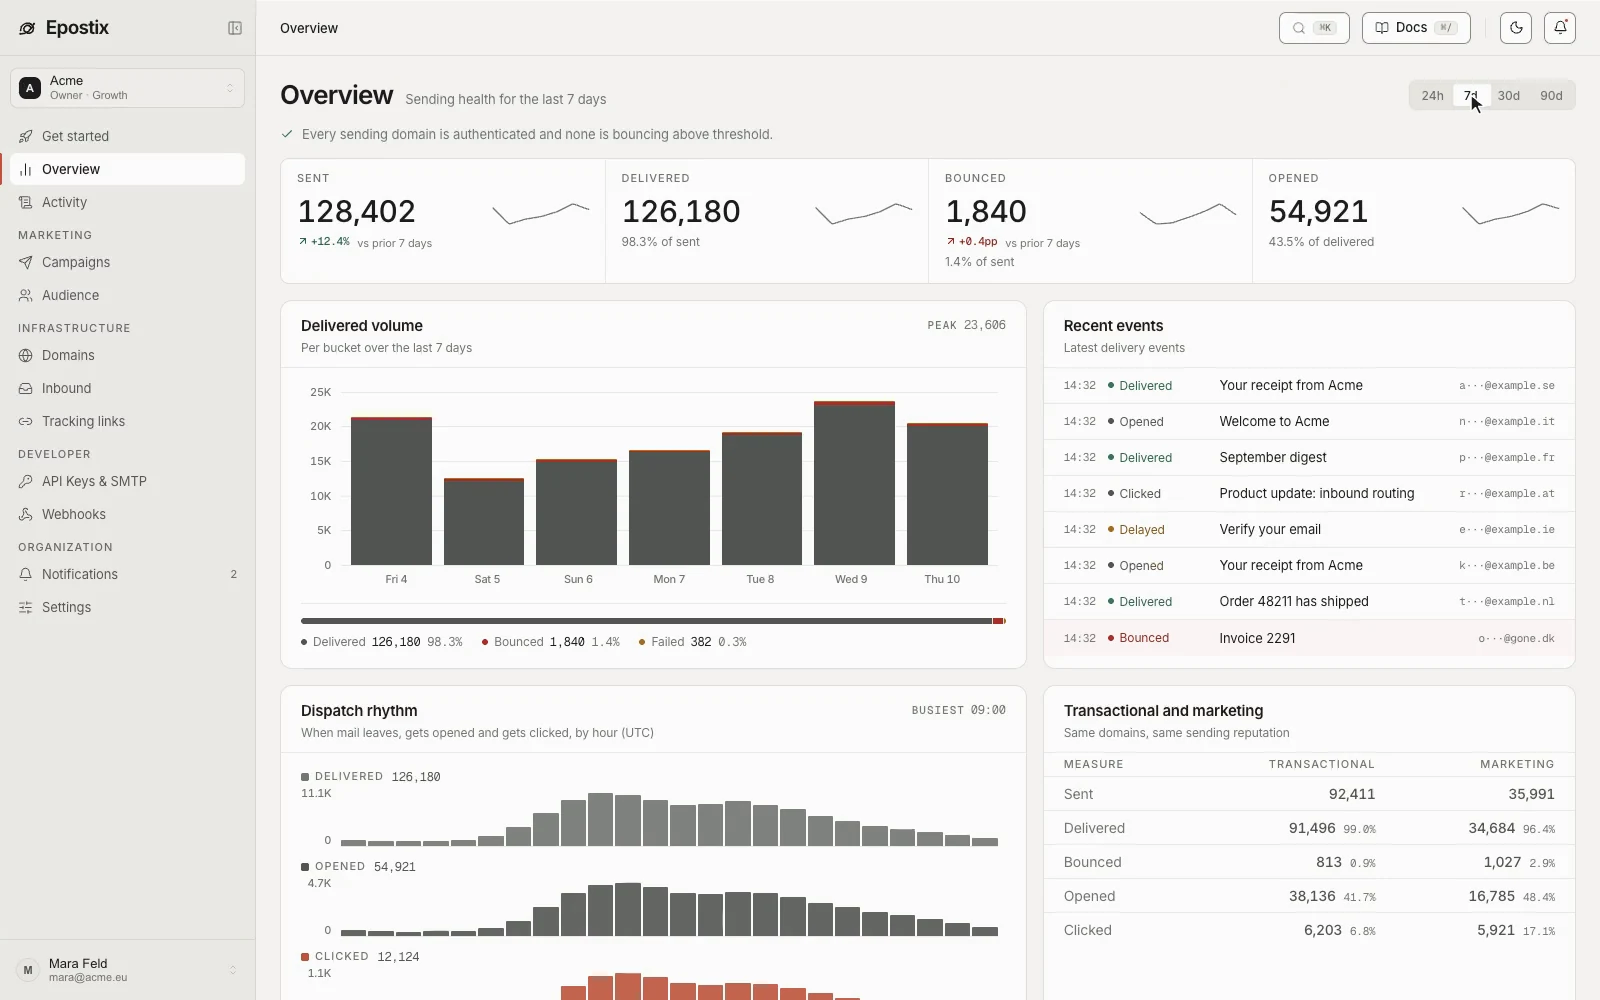The height and width of the screenshot is (1000, 1600).
Task: Go to Get started page
Action: click(127, 136)
